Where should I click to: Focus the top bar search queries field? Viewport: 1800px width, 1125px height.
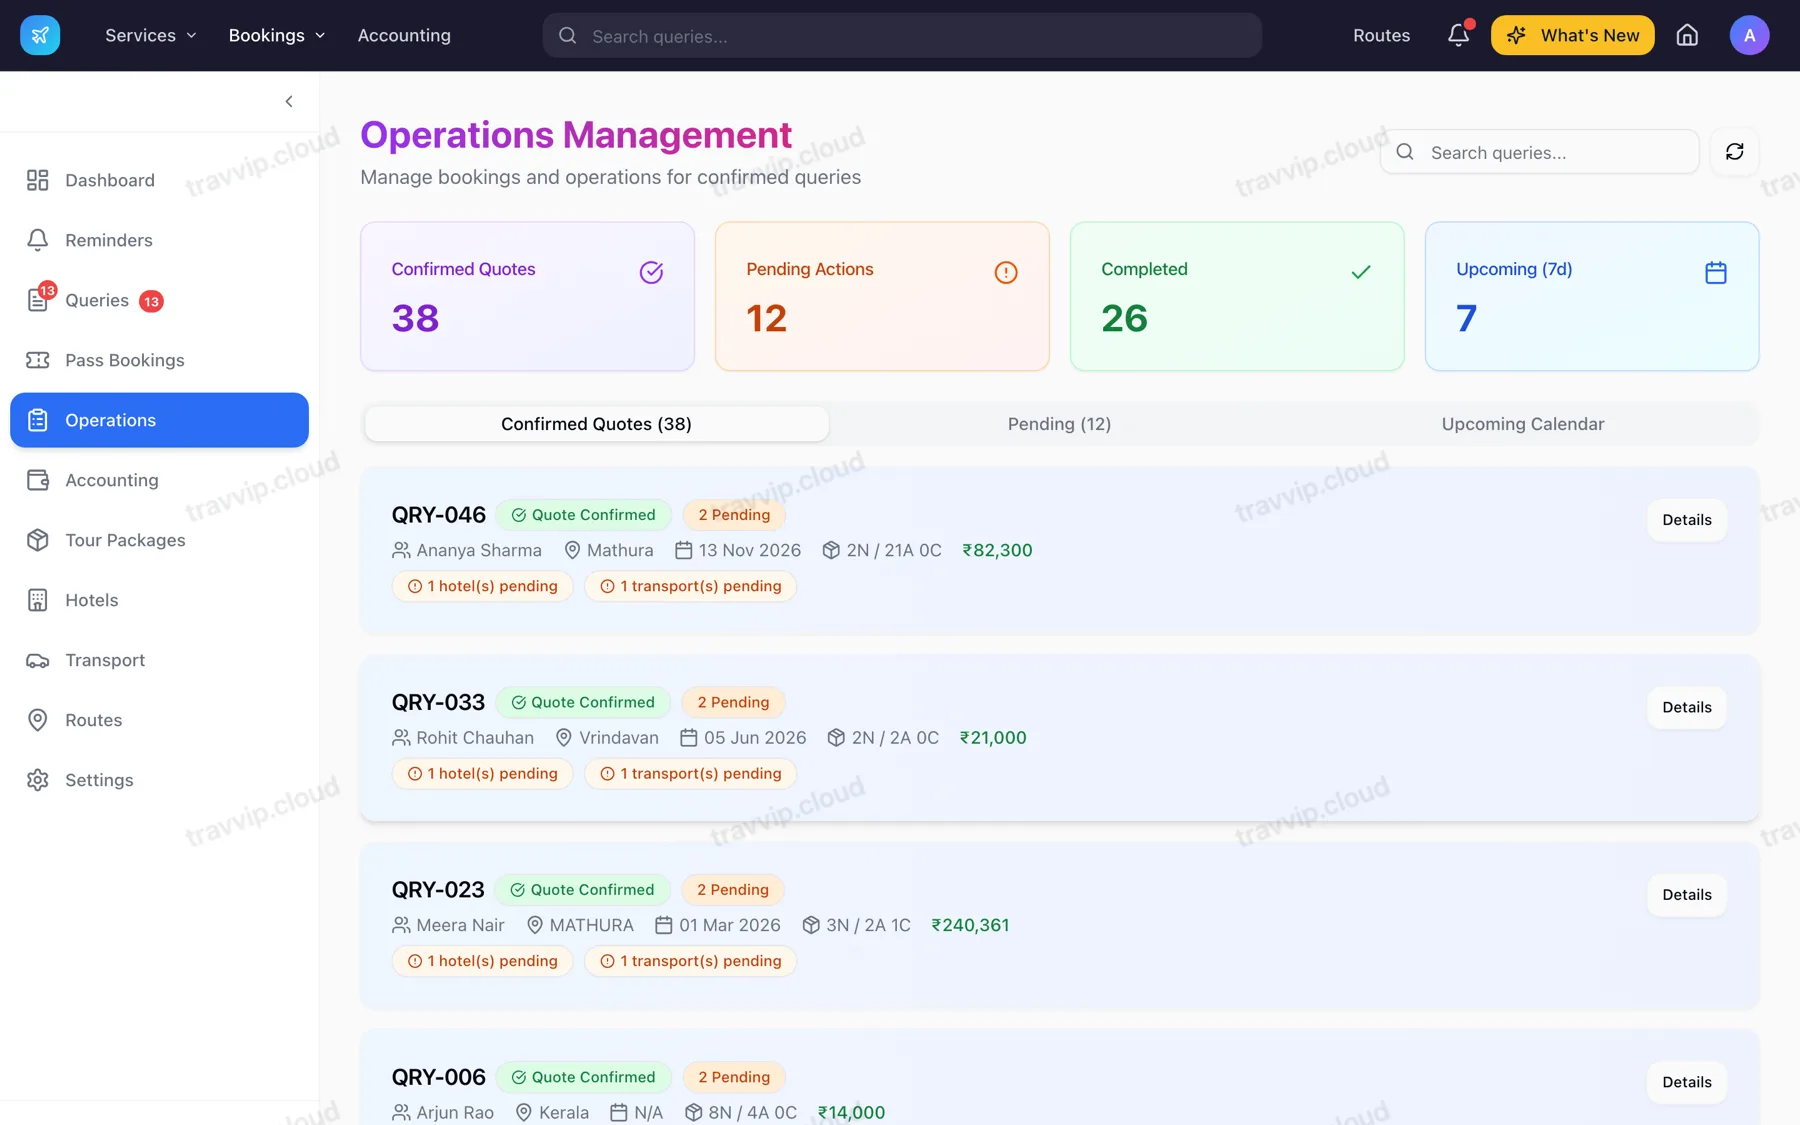coord(902,35)
